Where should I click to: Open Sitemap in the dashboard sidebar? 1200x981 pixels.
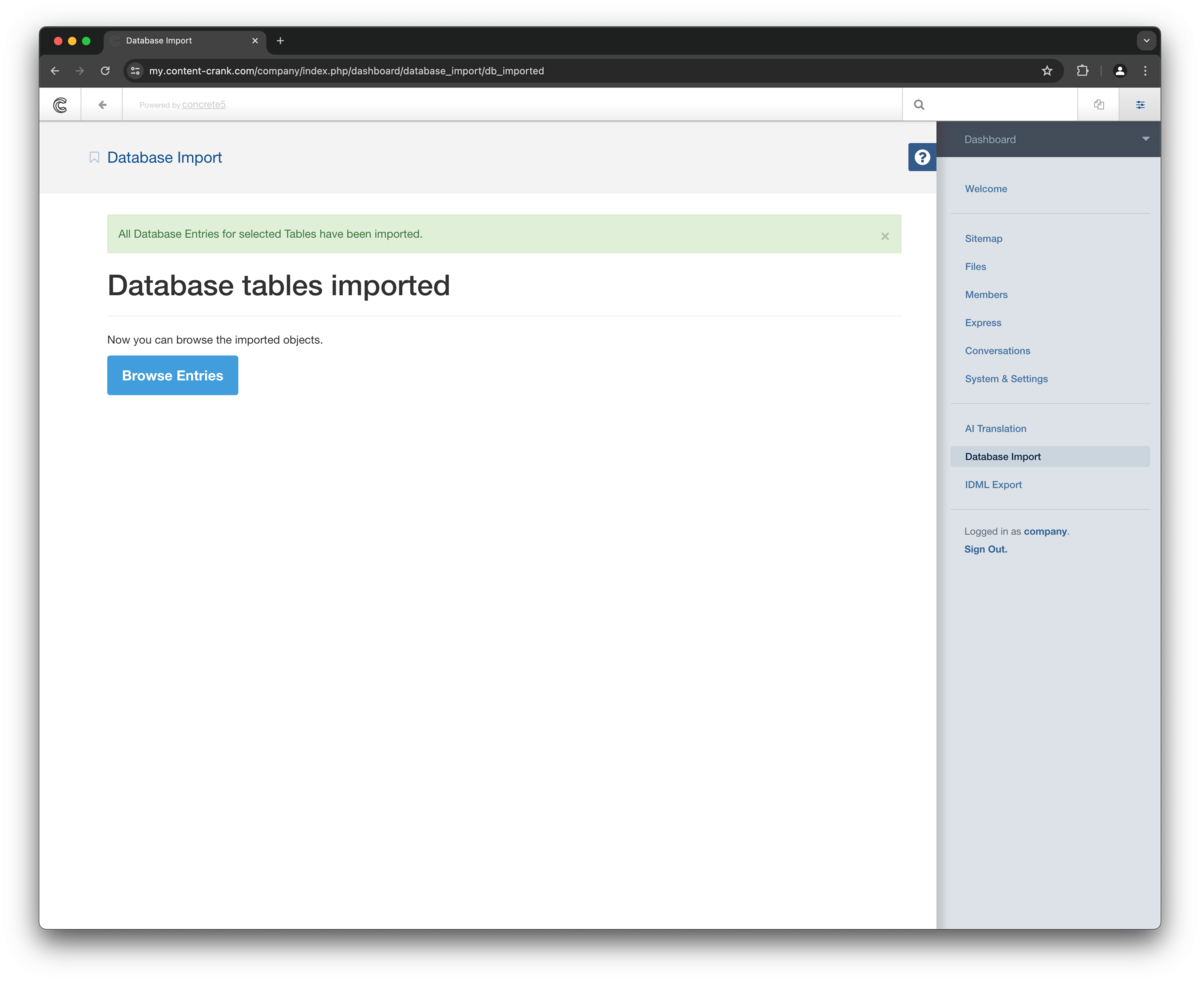tap(984, 239)
